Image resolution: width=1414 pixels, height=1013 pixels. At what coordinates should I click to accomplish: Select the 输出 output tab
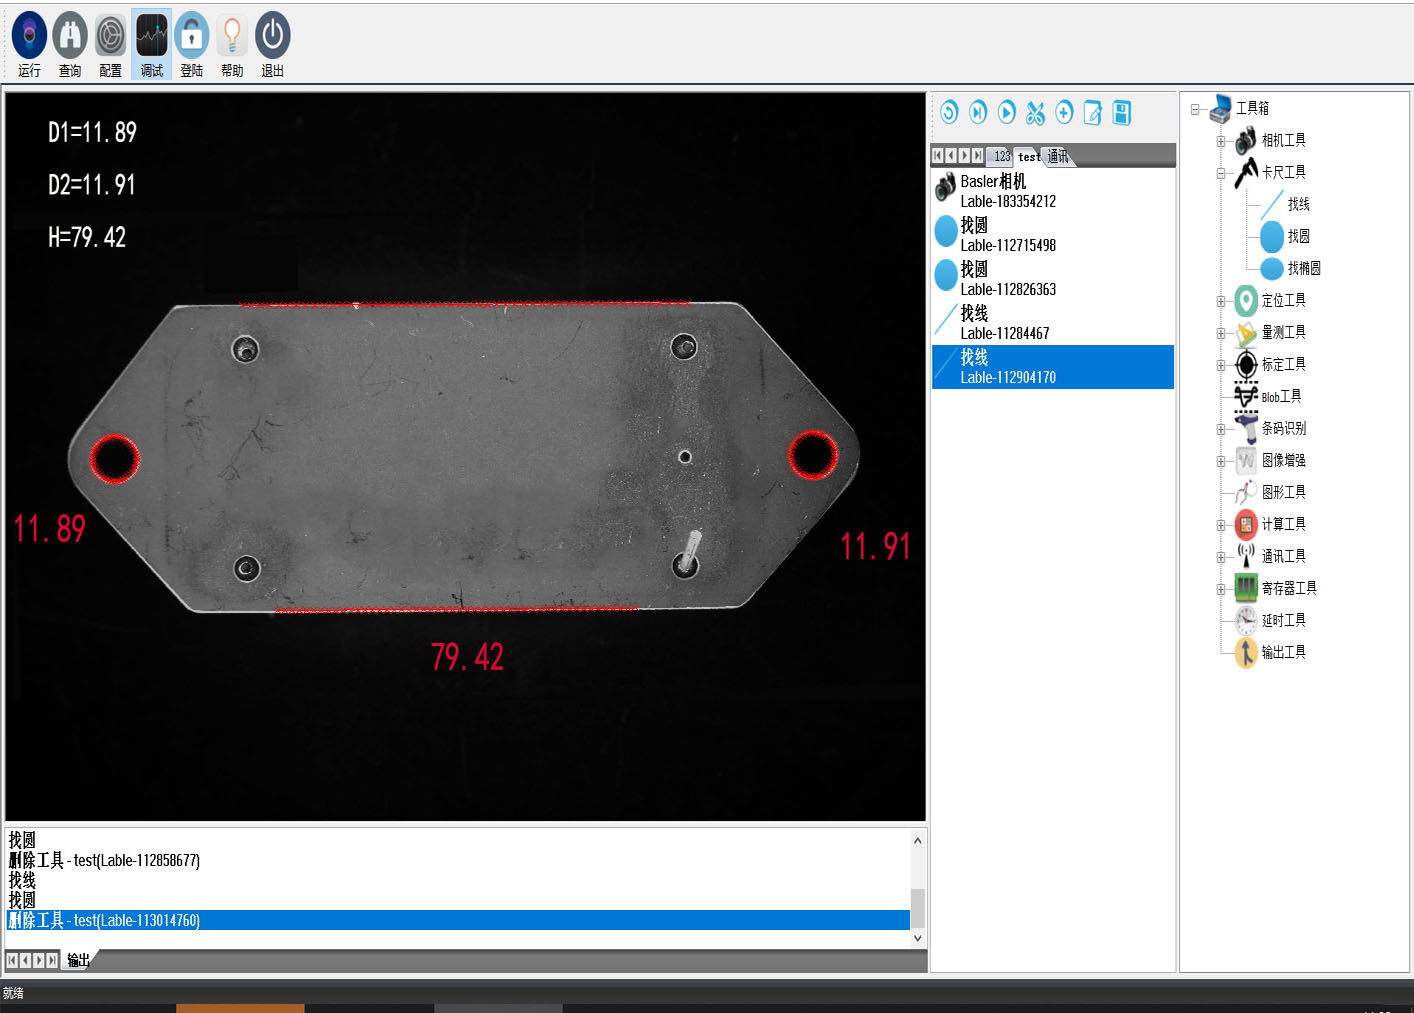pos(78,960)
